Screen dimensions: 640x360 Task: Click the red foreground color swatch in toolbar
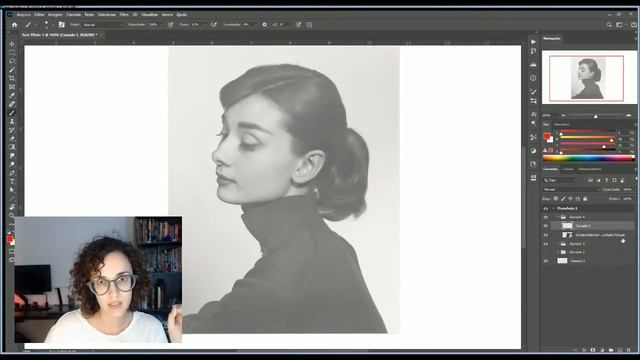(9, 239)
